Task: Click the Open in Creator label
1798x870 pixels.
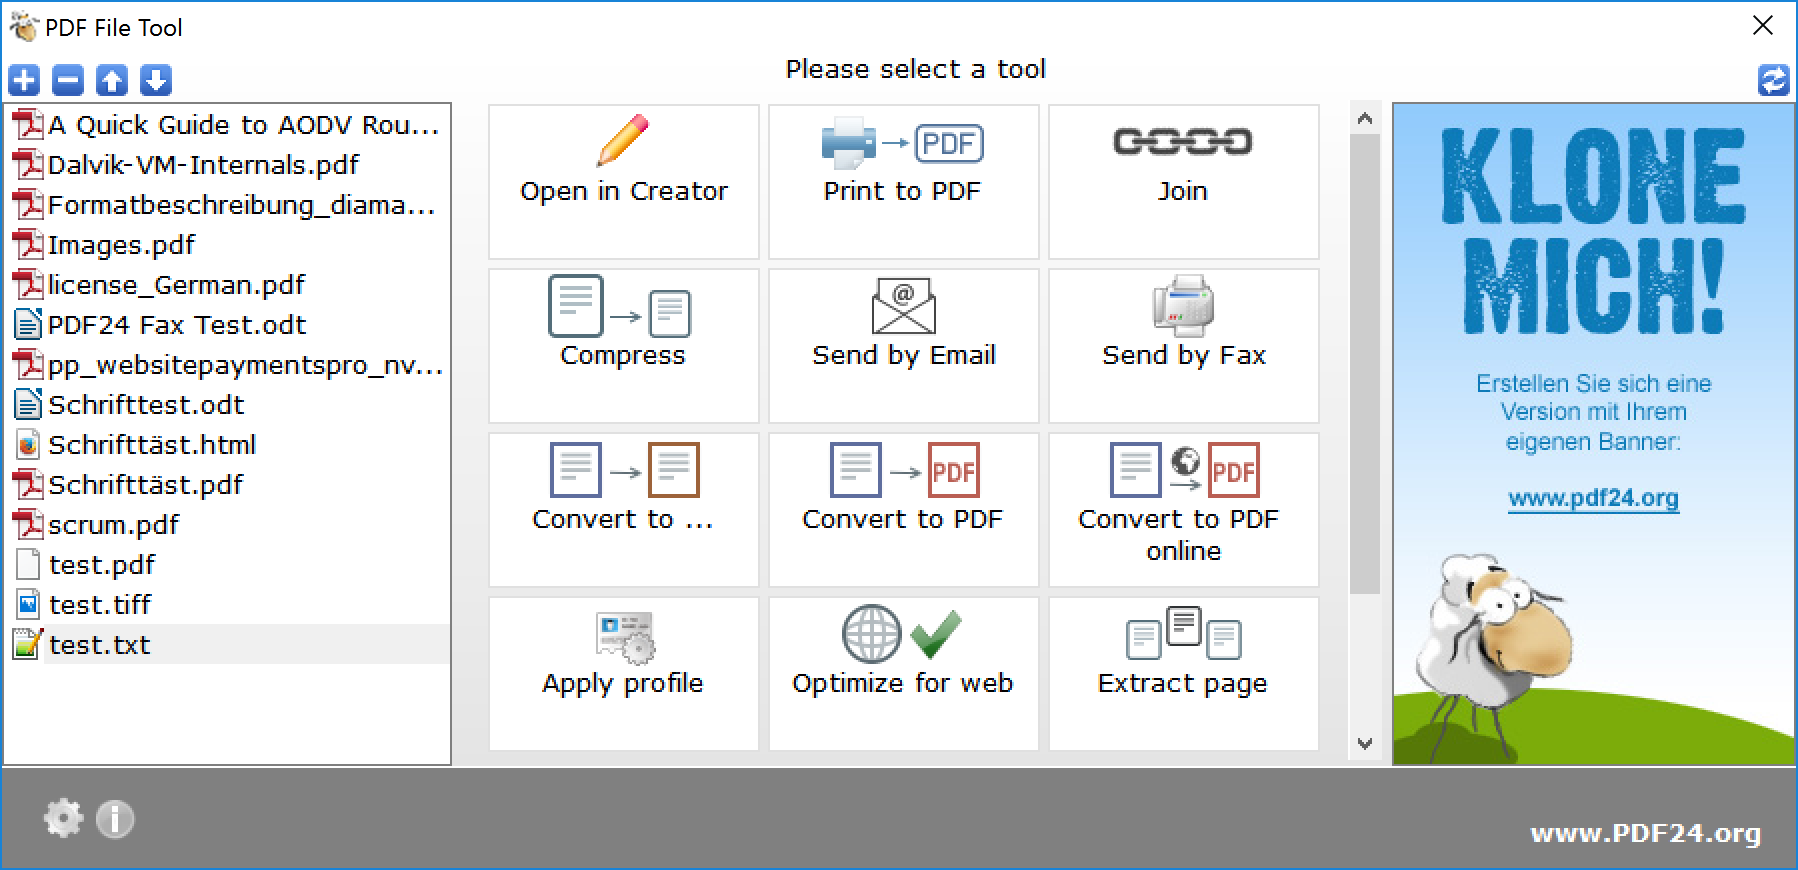Action: coord(624,191)
